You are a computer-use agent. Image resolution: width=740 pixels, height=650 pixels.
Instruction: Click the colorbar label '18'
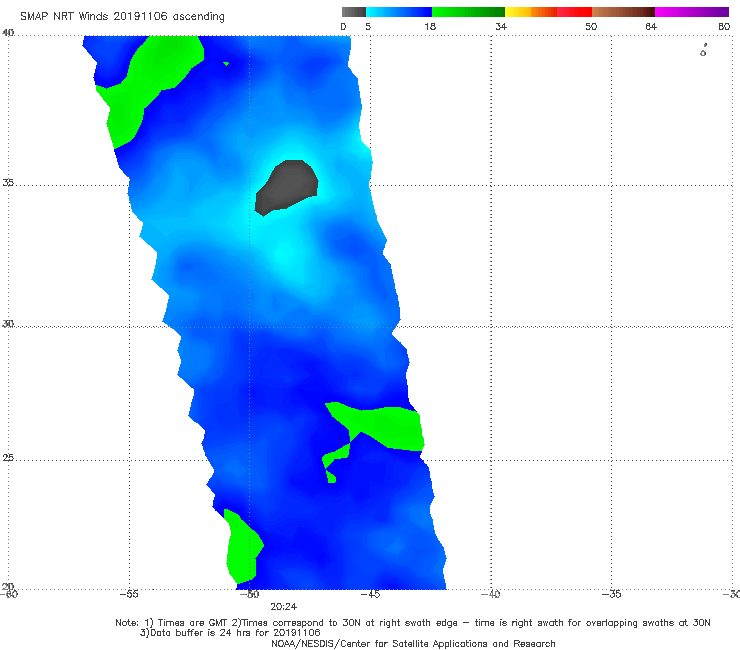pos(430,26)
